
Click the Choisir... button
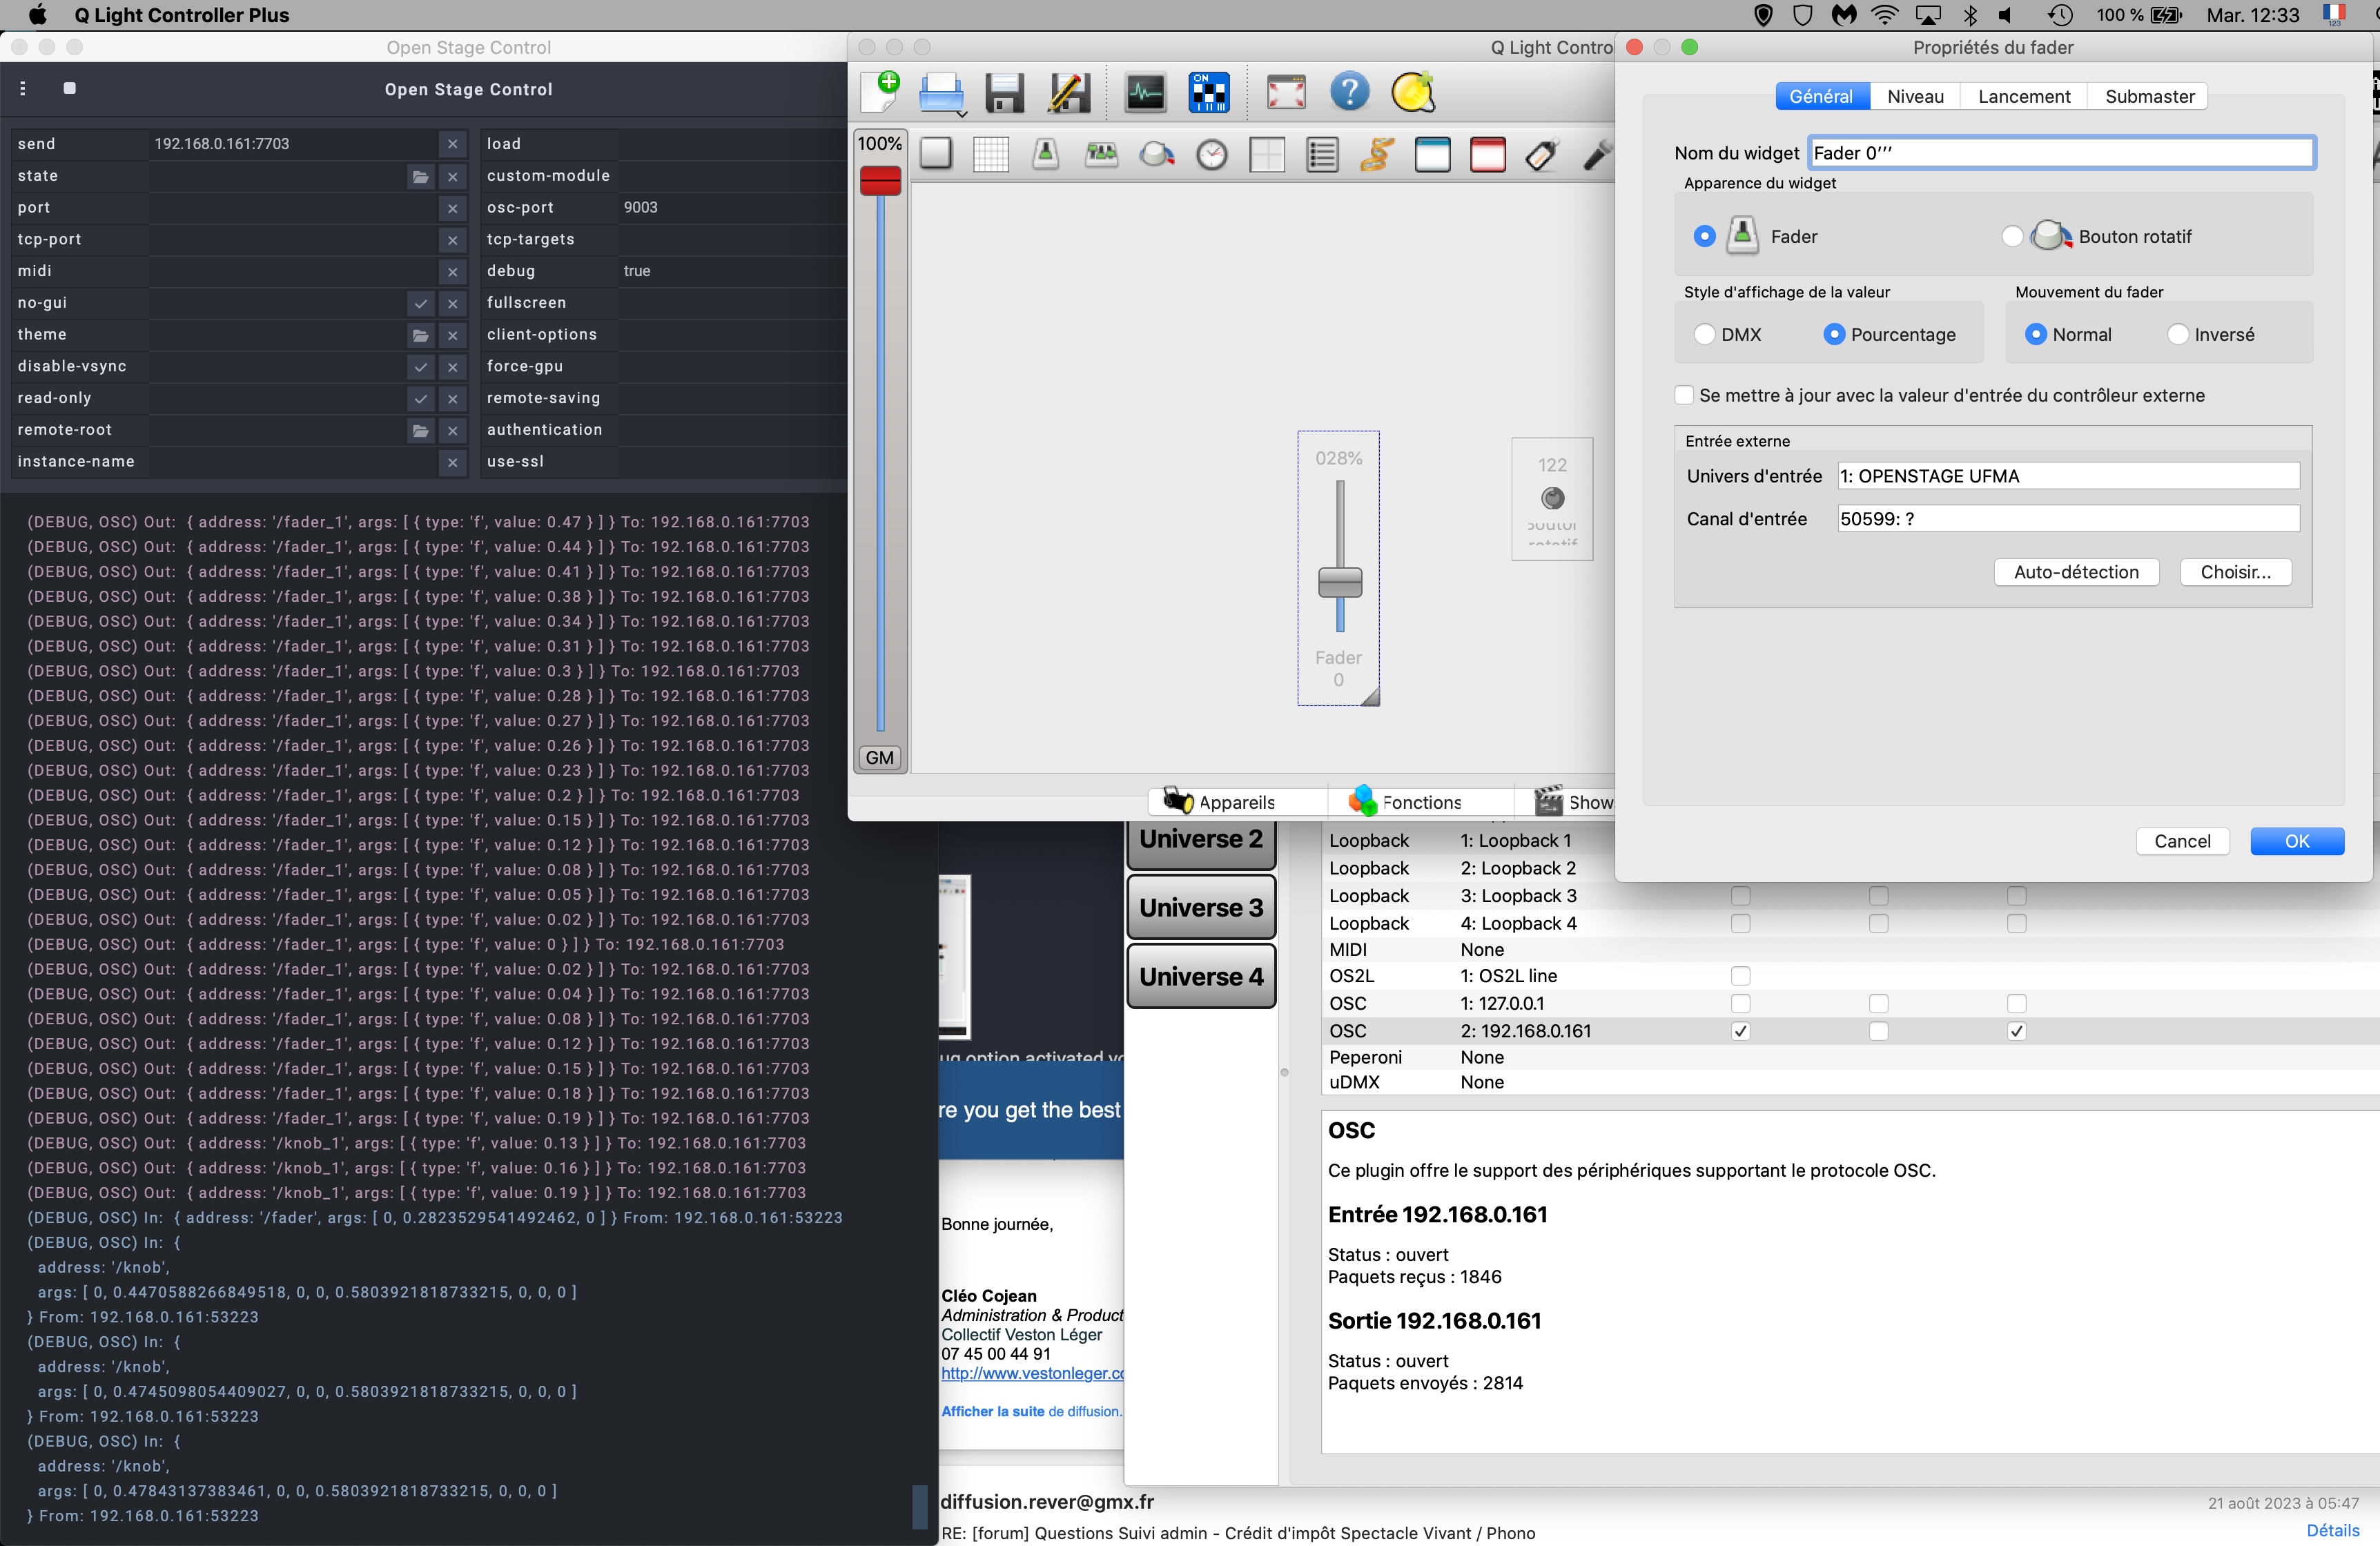click(2236, 572)
